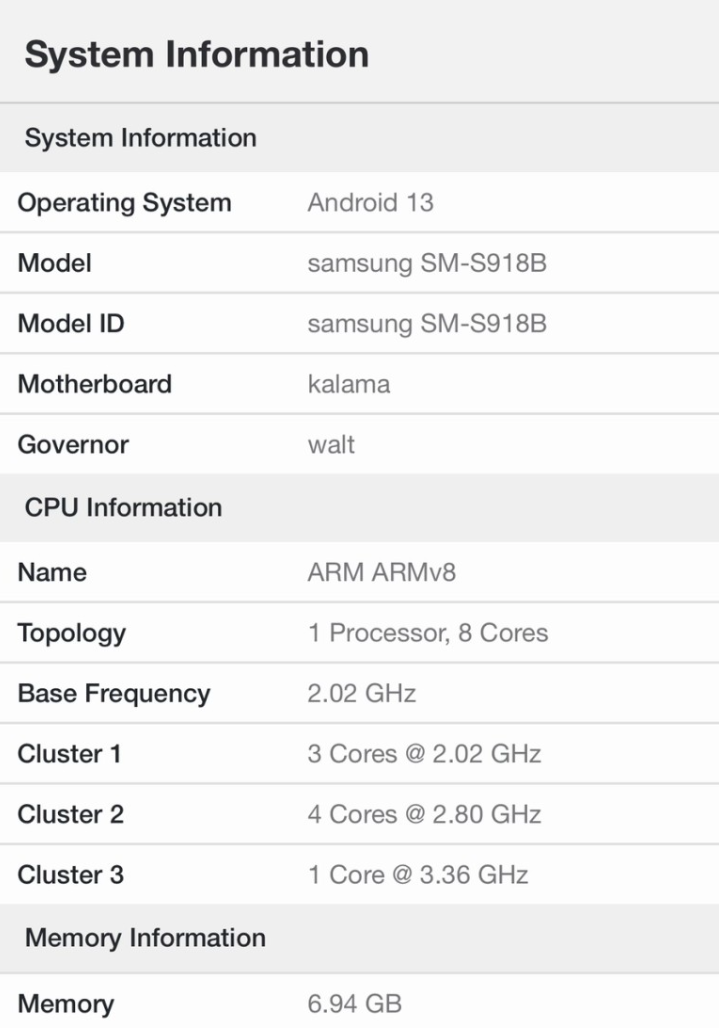Viewport: 719px width, 1028px height.
Task: Click the 'Base Frequency' label
Action: point(114,694)
